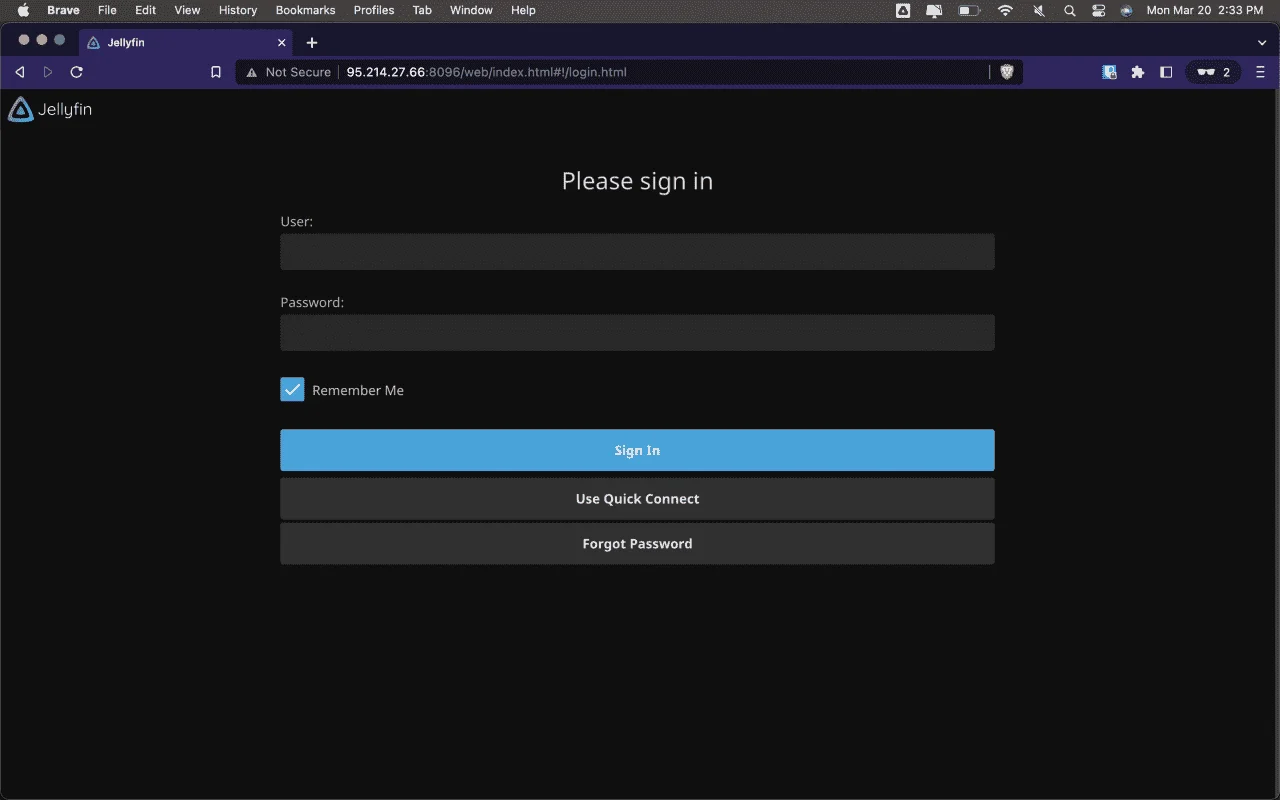Open a new tab with plus
Screen dimensions: 1280x800
(312, 43)
